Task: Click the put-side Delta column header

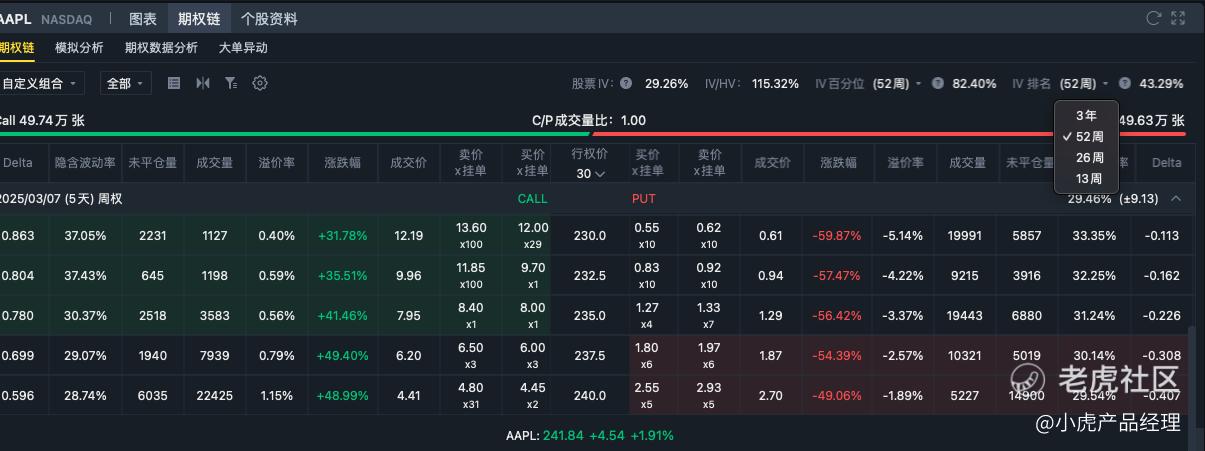Action: [x=1166, y=162]
